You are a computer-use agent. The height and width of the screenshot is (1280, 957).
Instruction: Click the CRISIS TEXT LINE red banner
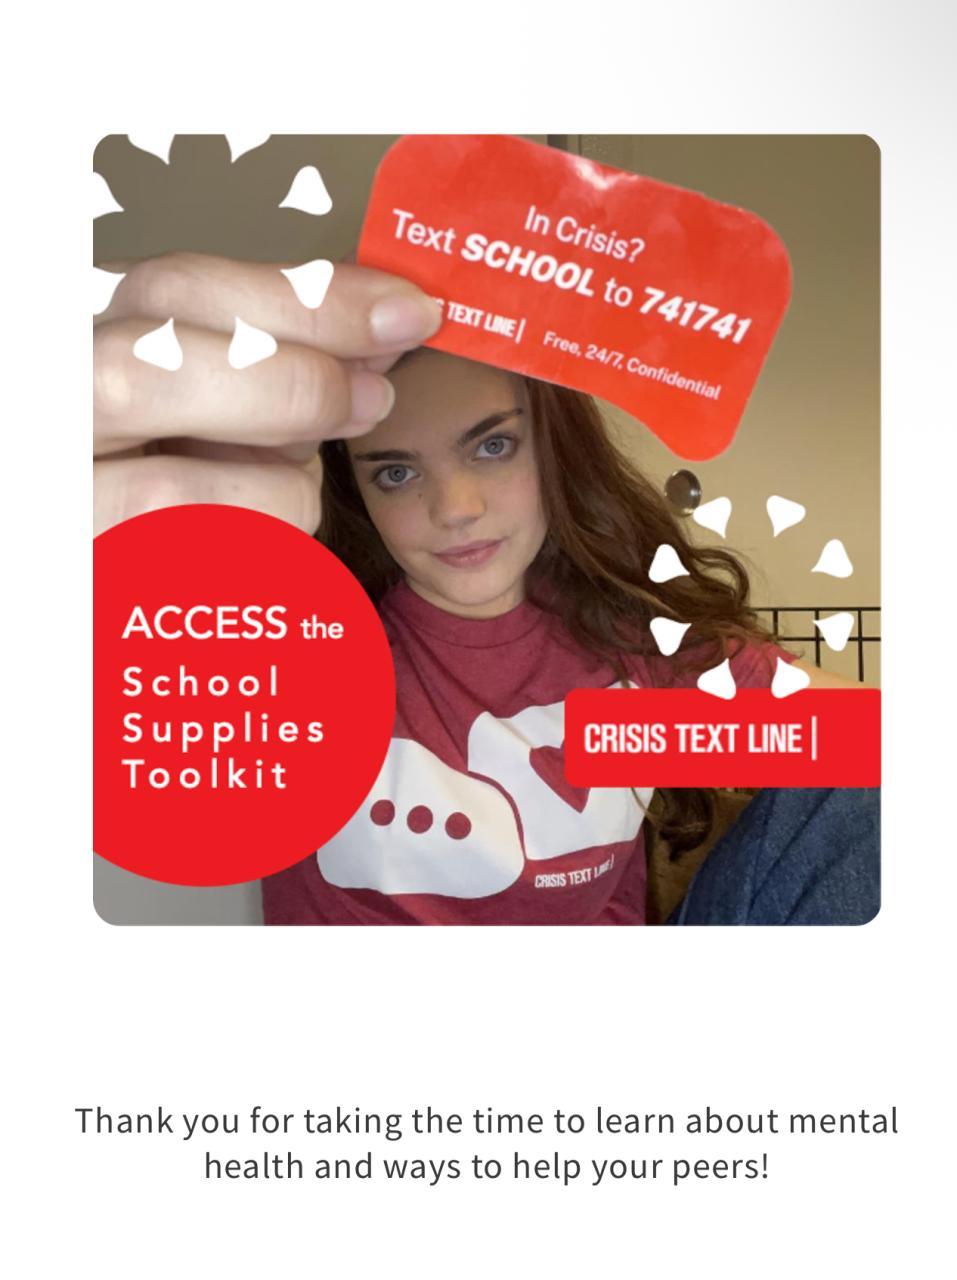point(723,738)
